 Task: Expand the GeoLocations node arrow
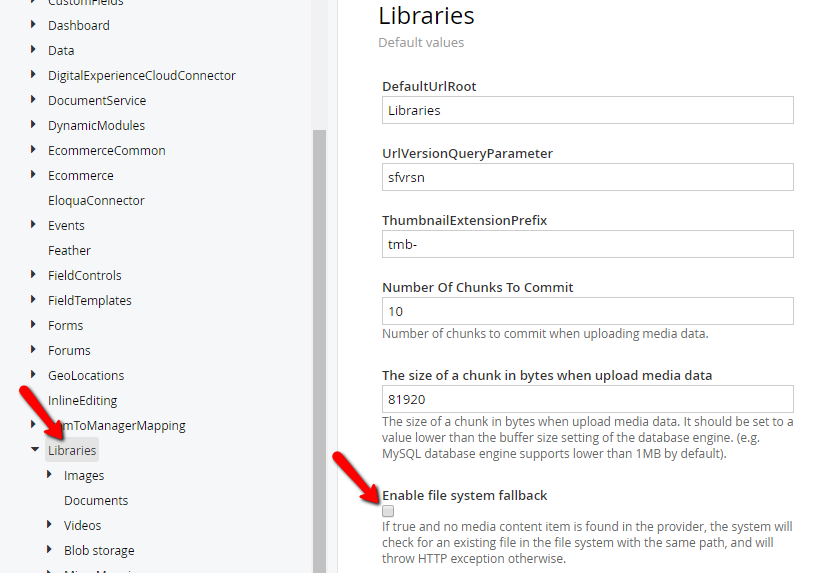[x=33, y=374]
